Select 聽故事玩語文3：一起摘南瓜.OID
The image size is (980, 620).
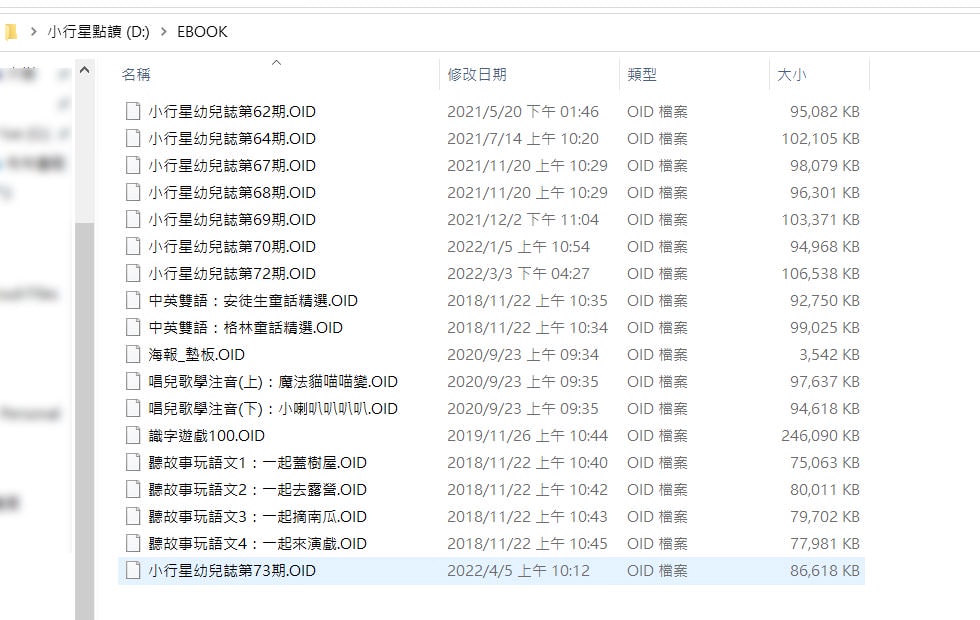(258, 516)
